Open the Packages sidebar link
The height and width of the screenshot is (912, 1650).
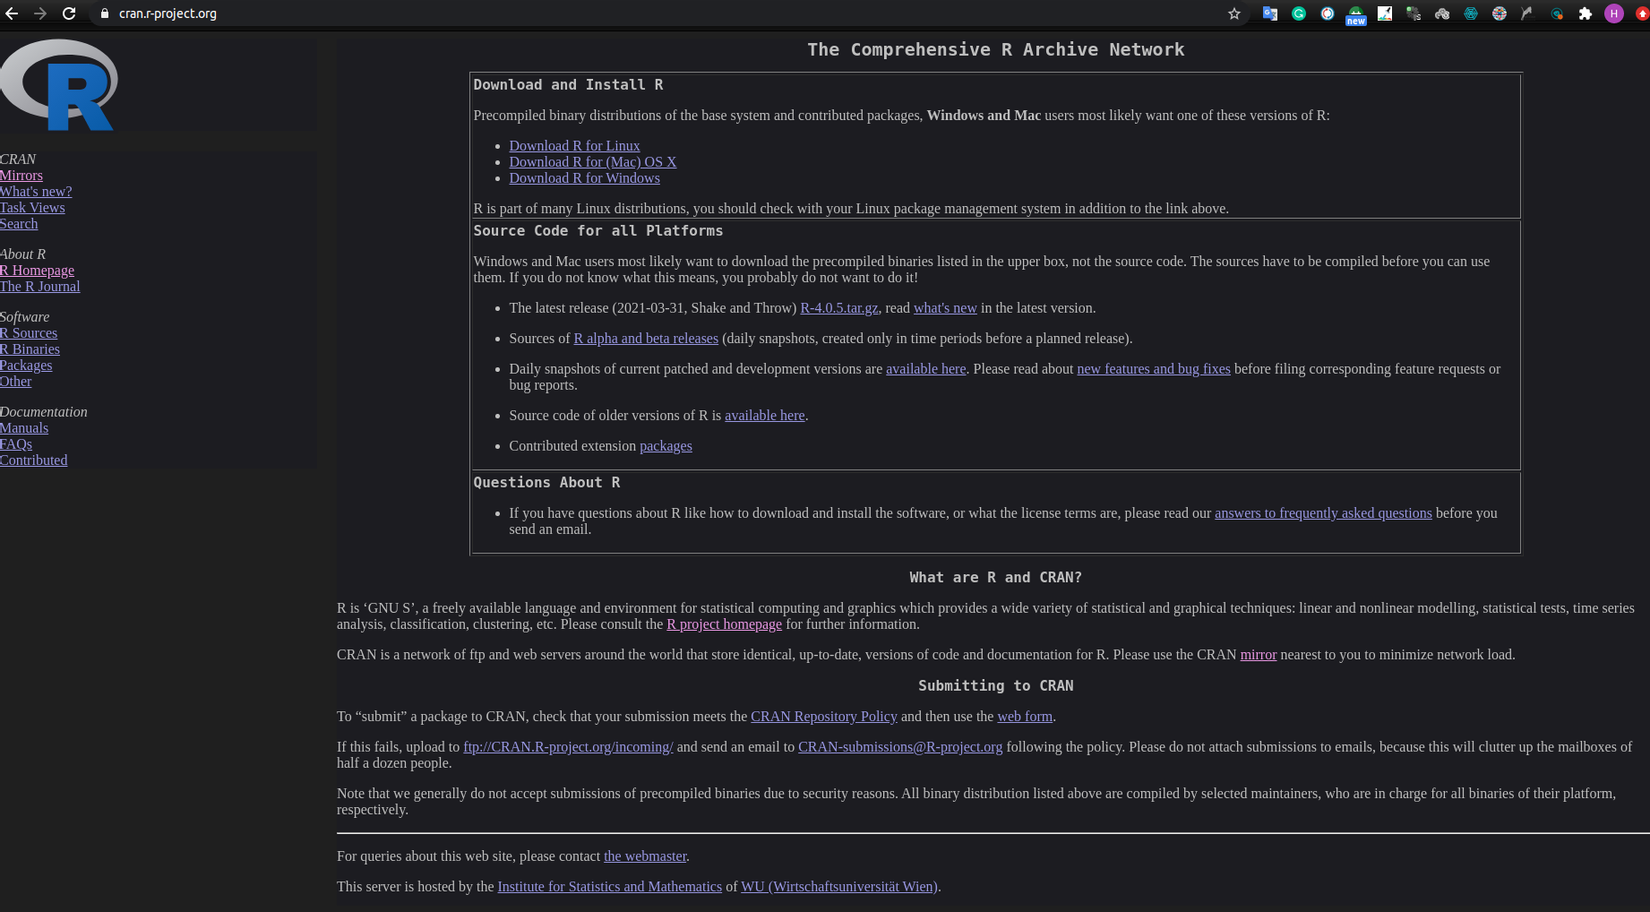pos(26,366)
